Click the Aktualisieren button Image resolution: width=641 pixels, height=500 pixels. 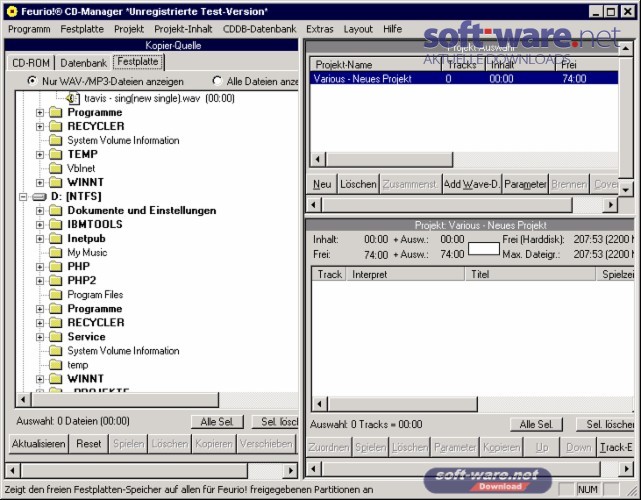[x=38, y=444]
